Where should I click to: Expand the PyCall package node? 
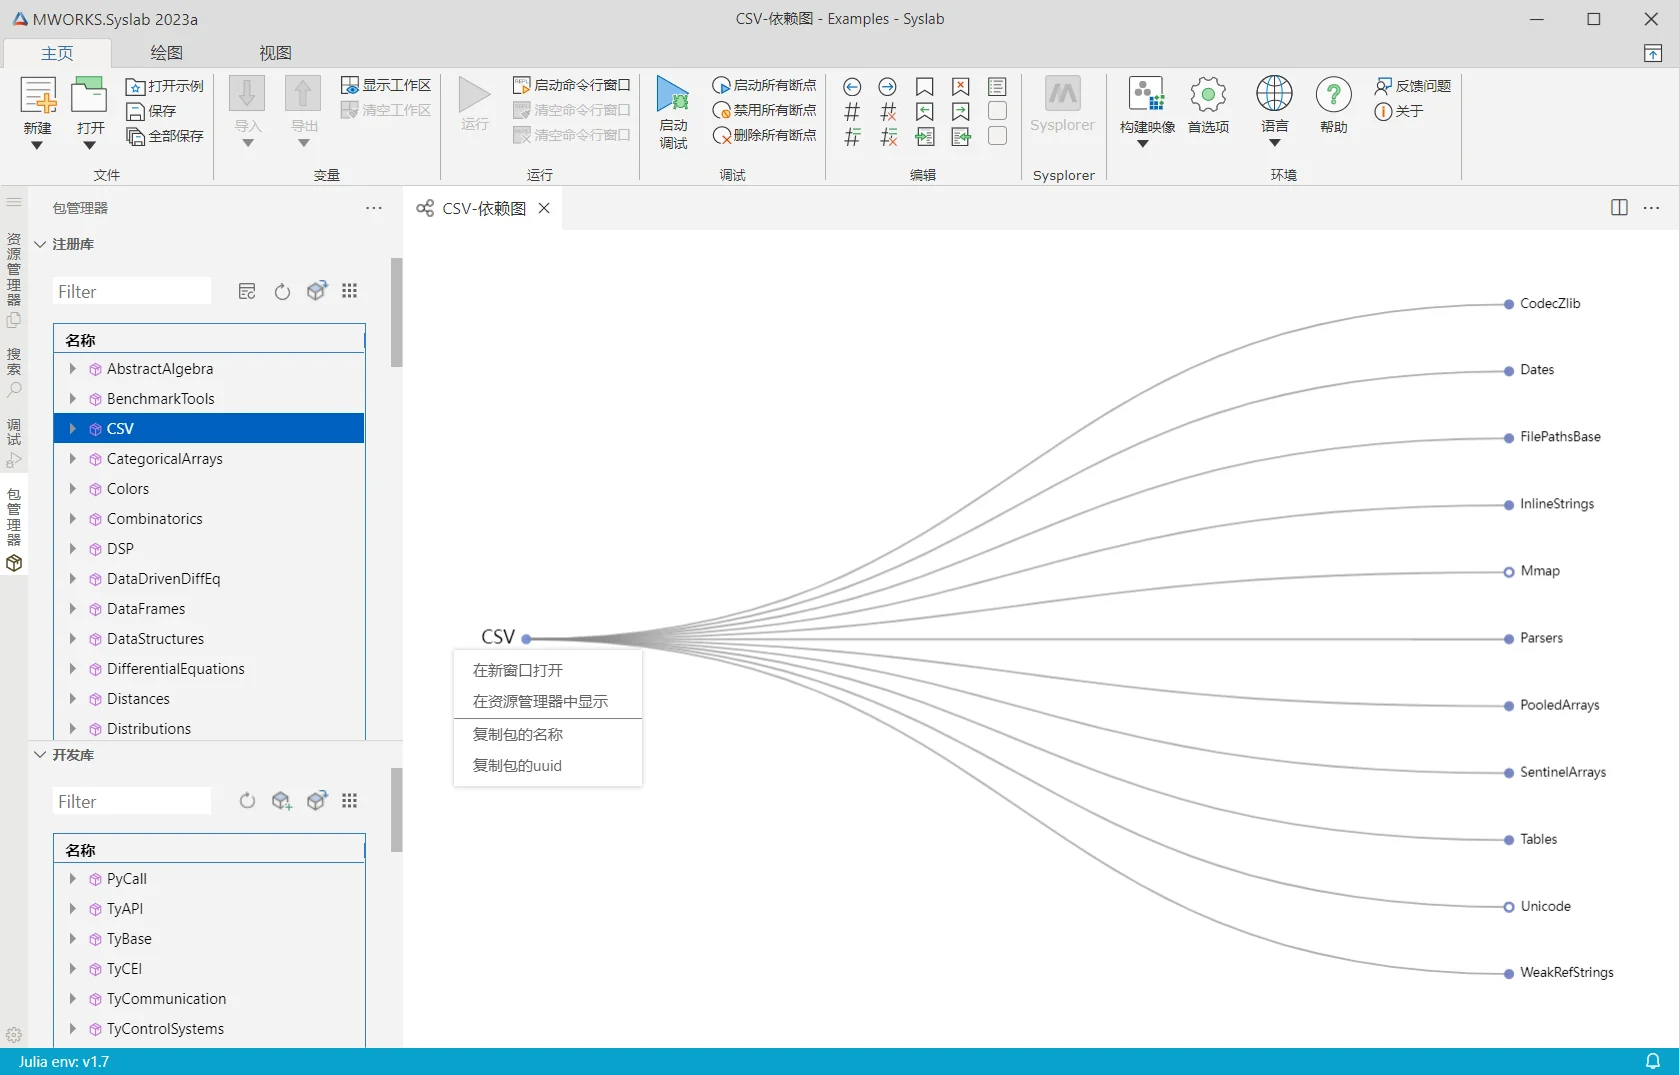[x=72, y=879]
